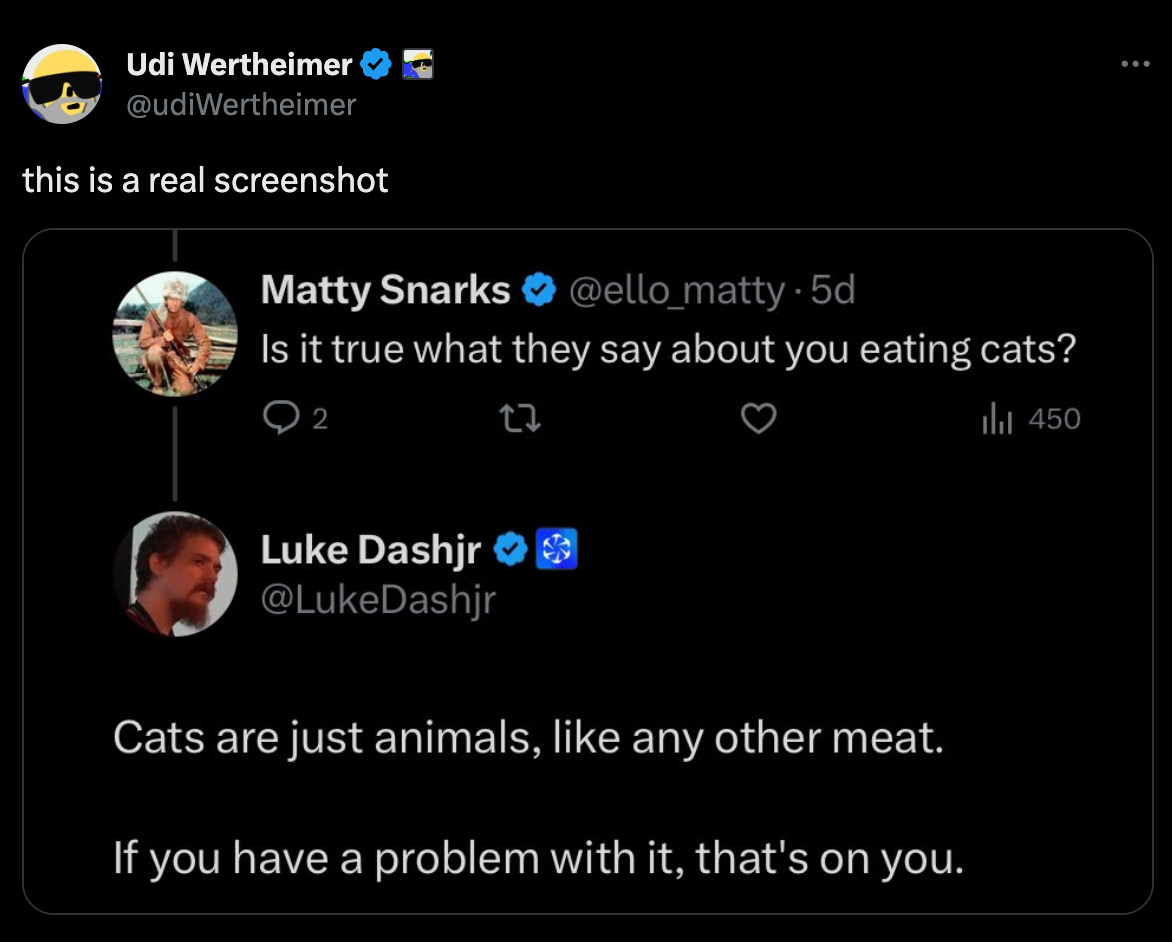
Task: Click the @LukeDashjr handle
Action: click(x=378, y=600)
